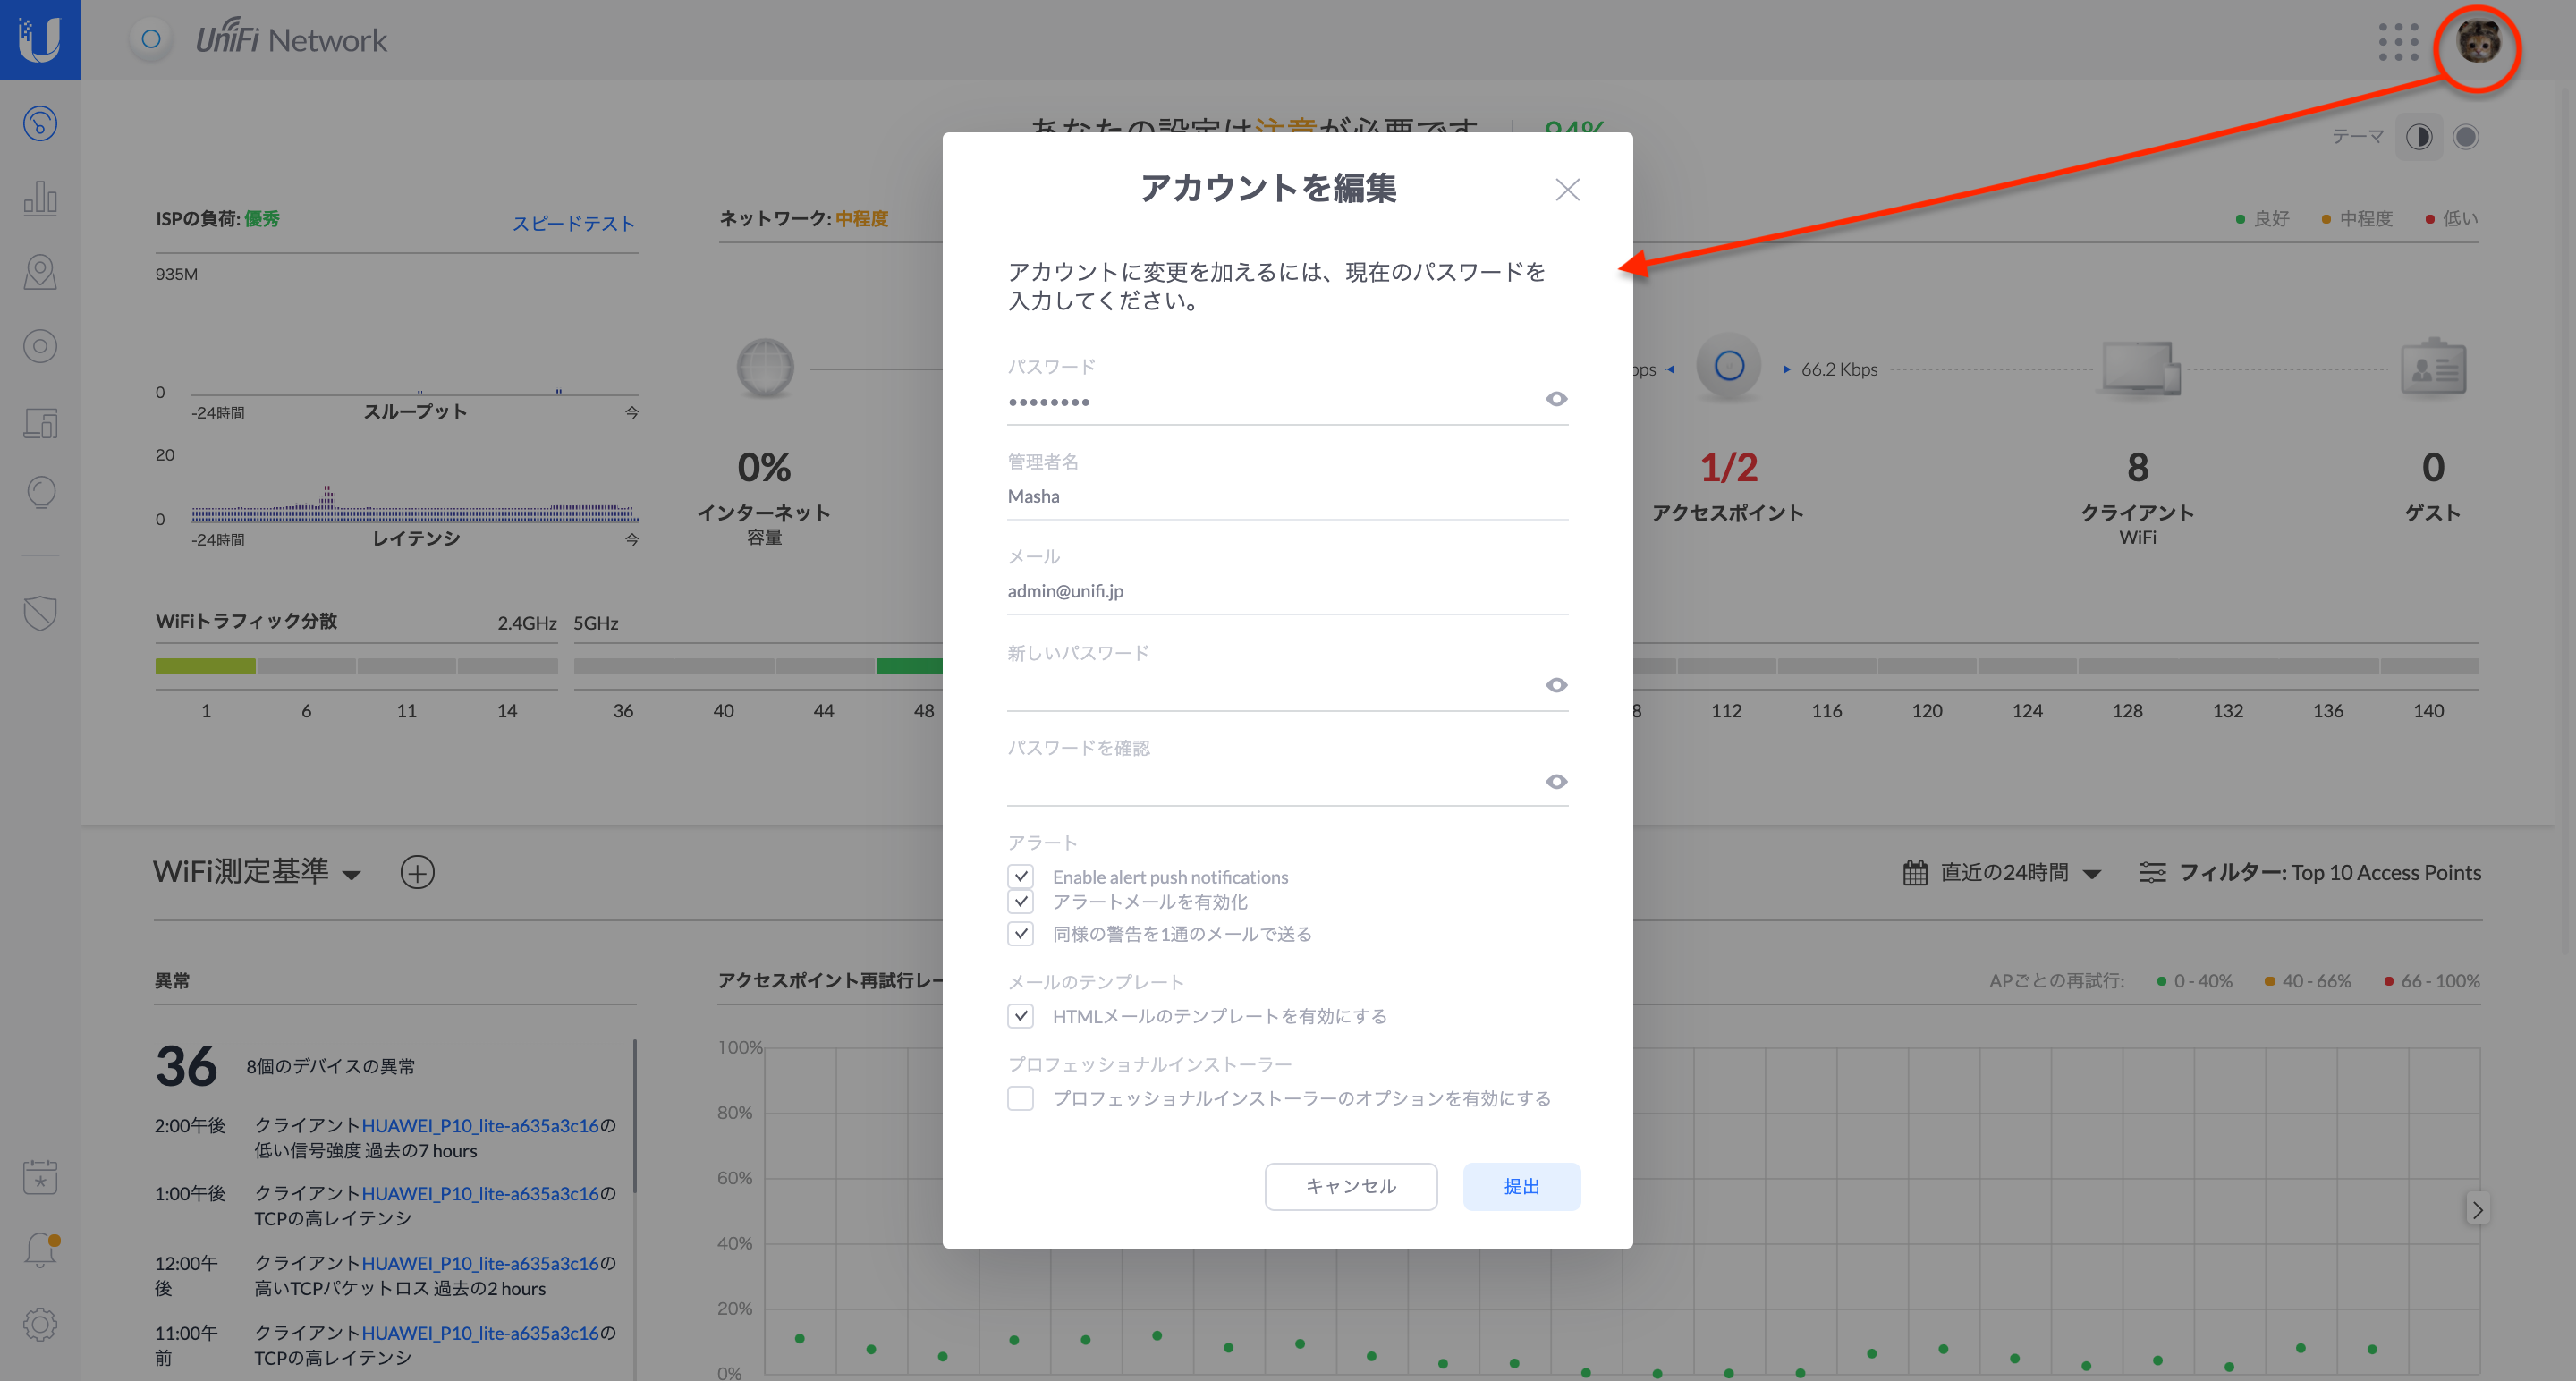Open the Settings gear in the sidebar

(40, 1324)
